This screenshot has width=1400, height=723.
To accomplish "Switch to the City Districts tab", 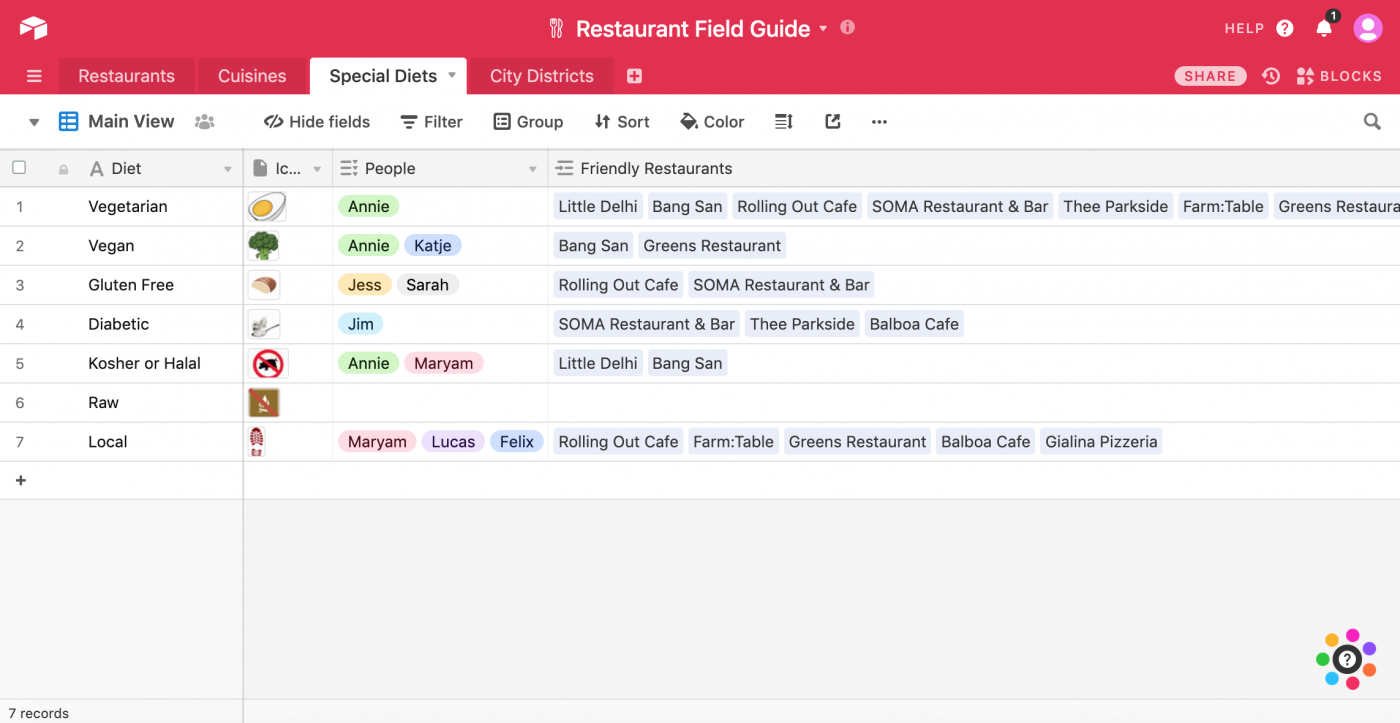I will click(541, 76).
